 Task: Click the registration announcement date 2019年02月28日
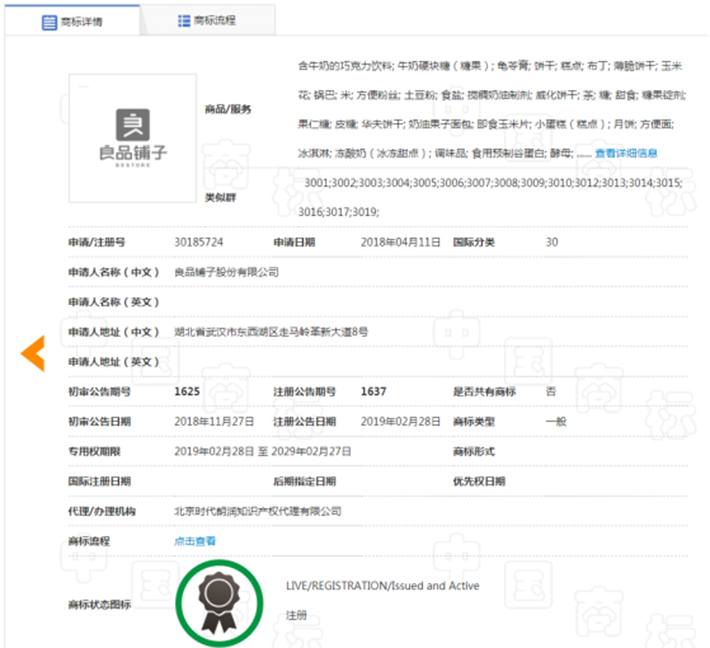tap(400, 421)
